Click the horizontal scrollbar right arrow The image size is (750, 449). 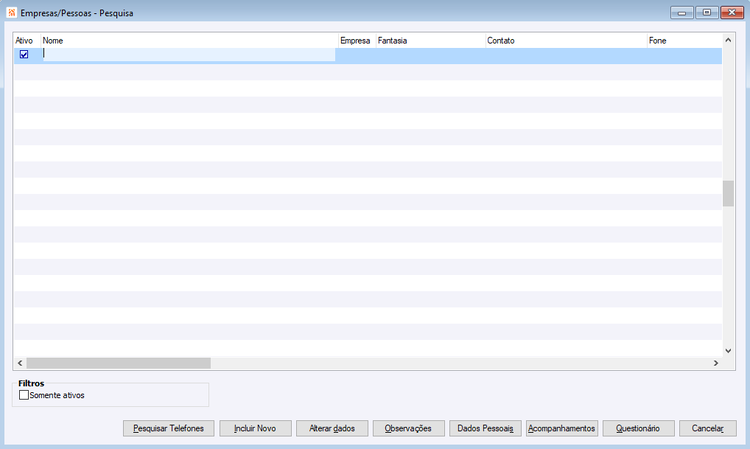[716, 363]
